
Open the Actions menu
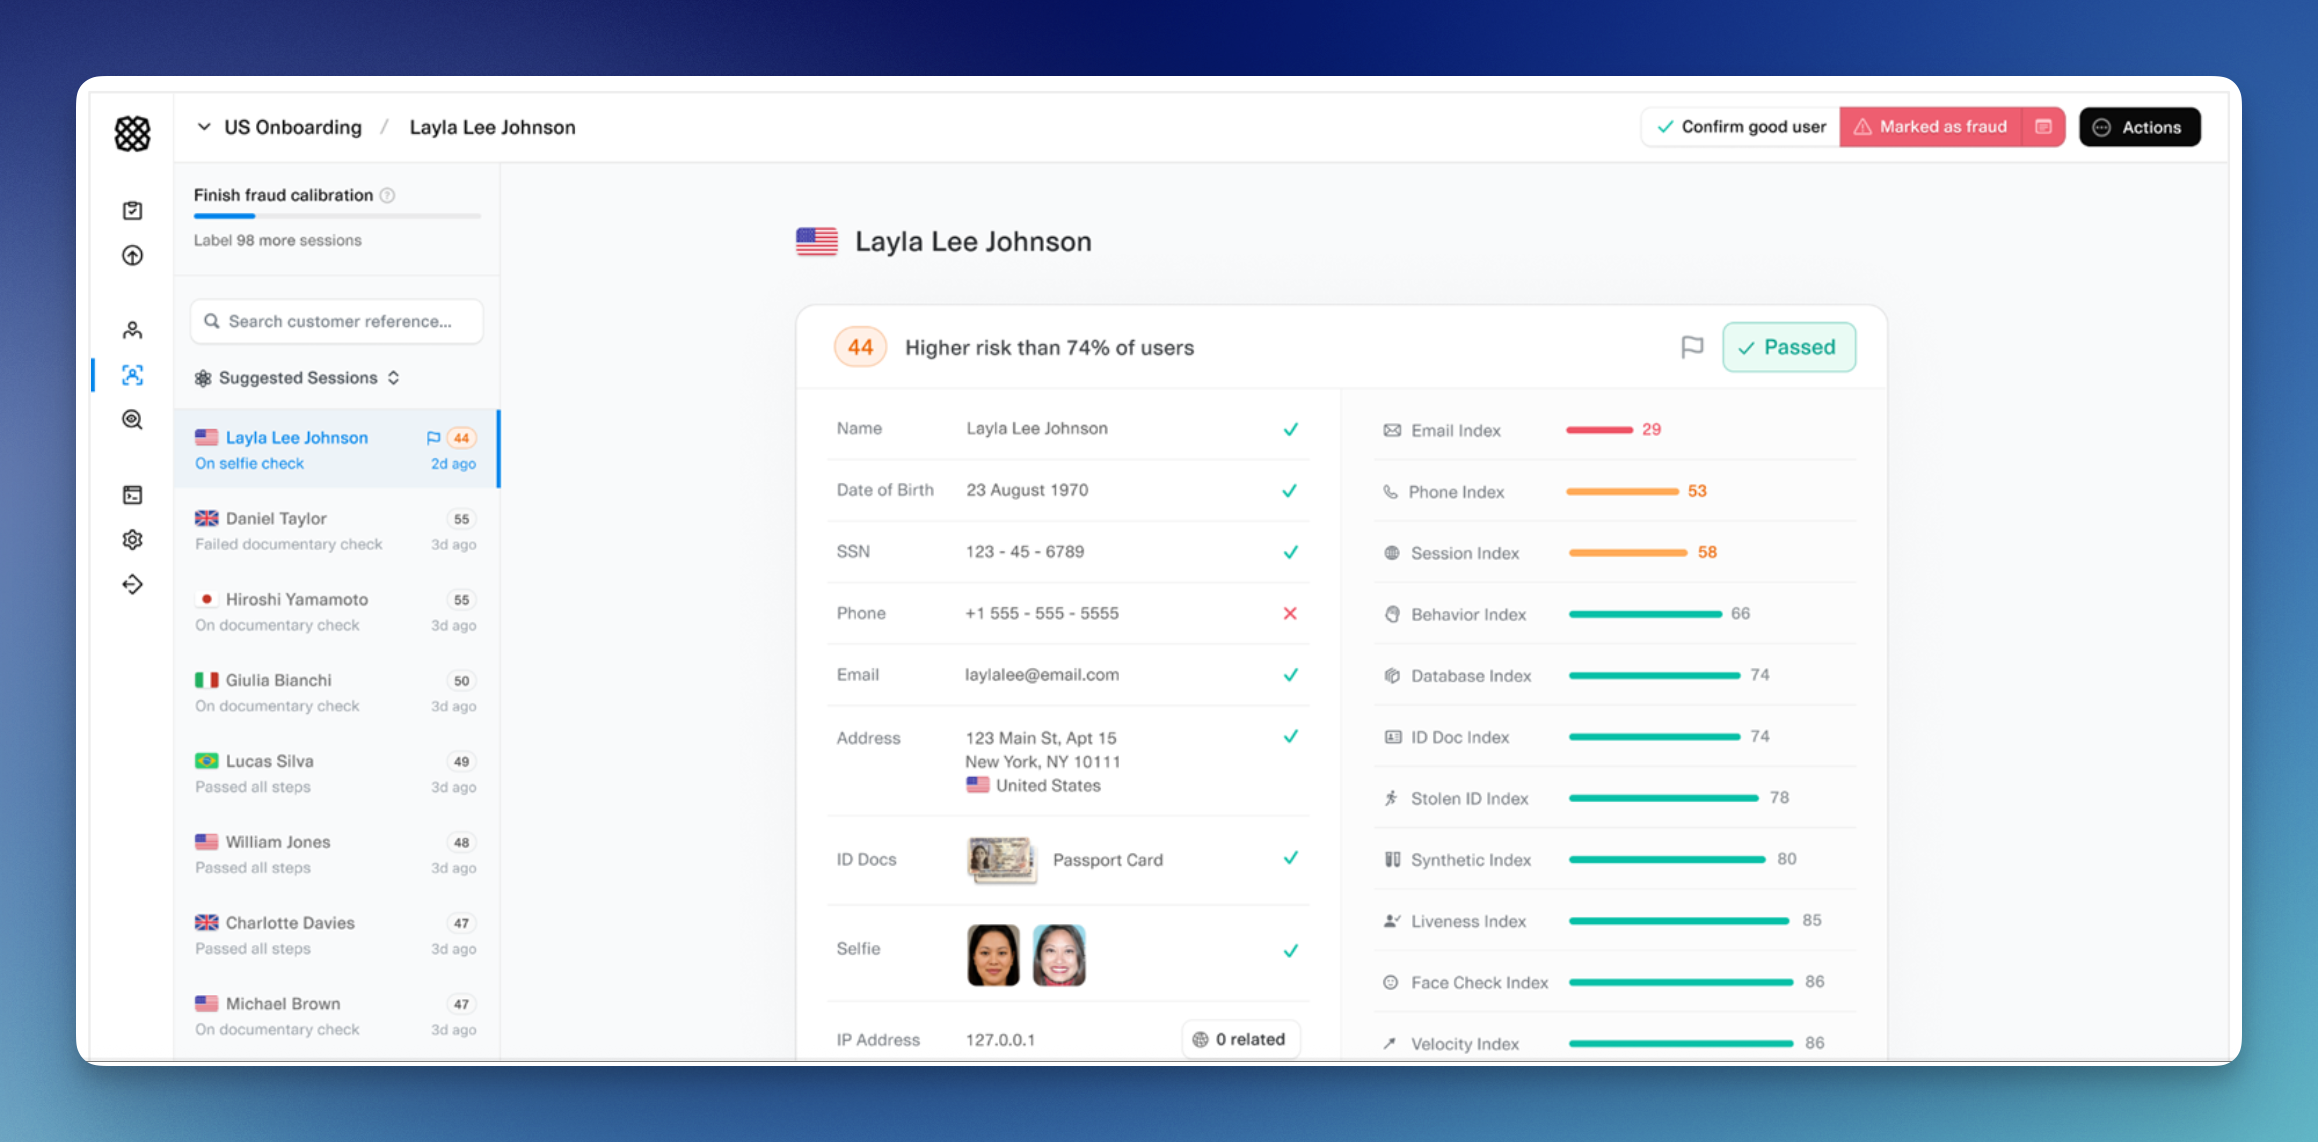2139,127
